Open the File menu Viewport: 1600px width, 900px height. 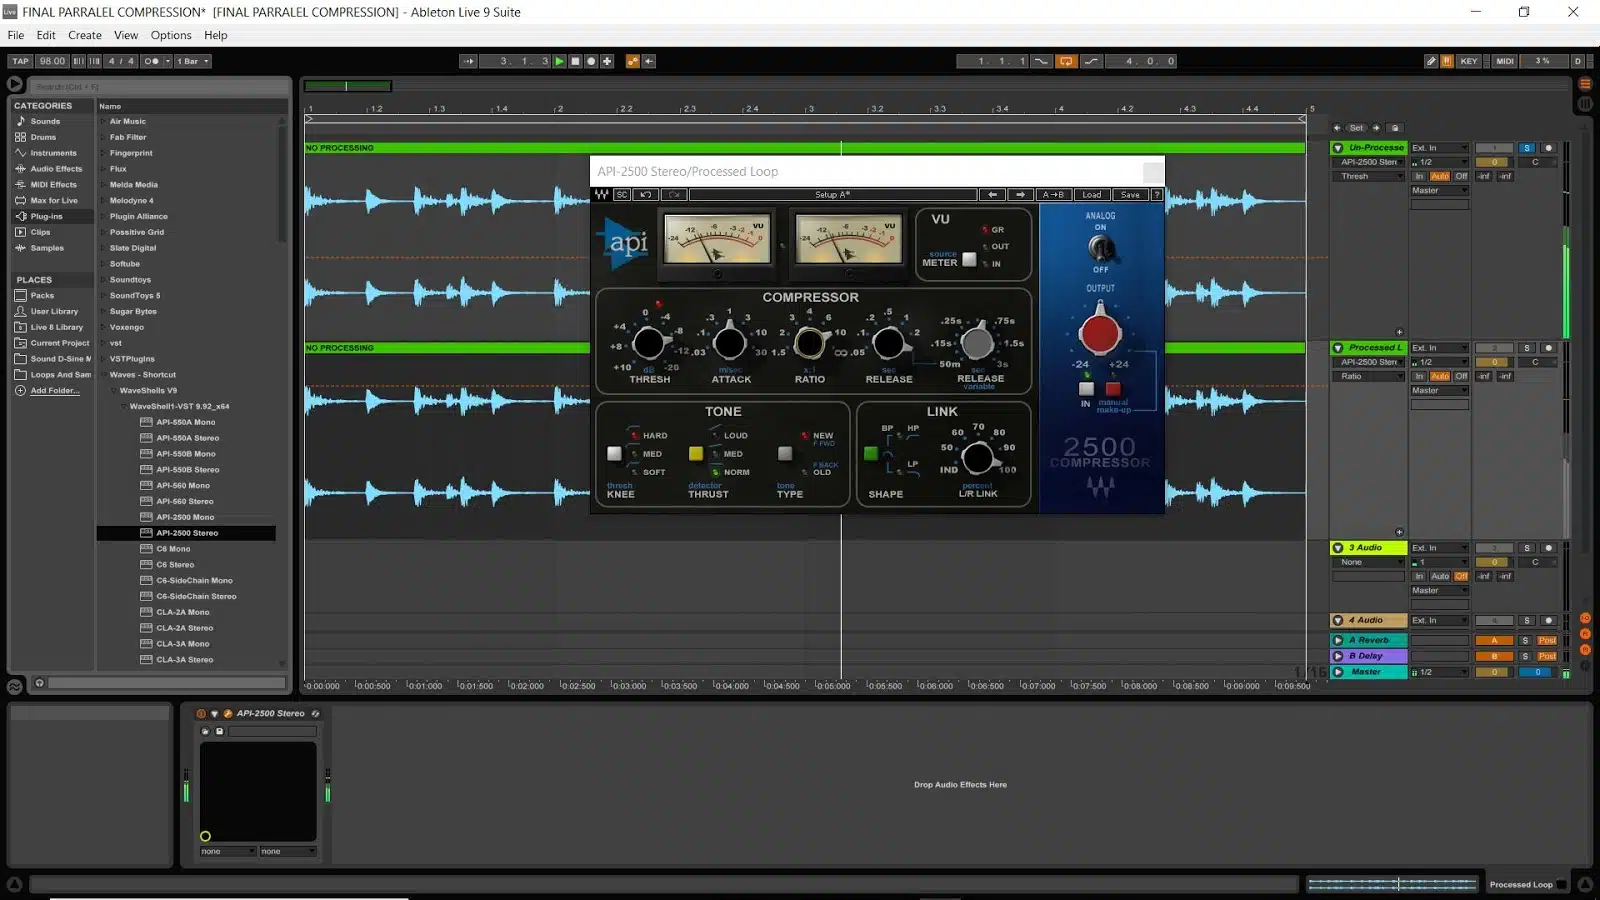click(x=16, y=35)
